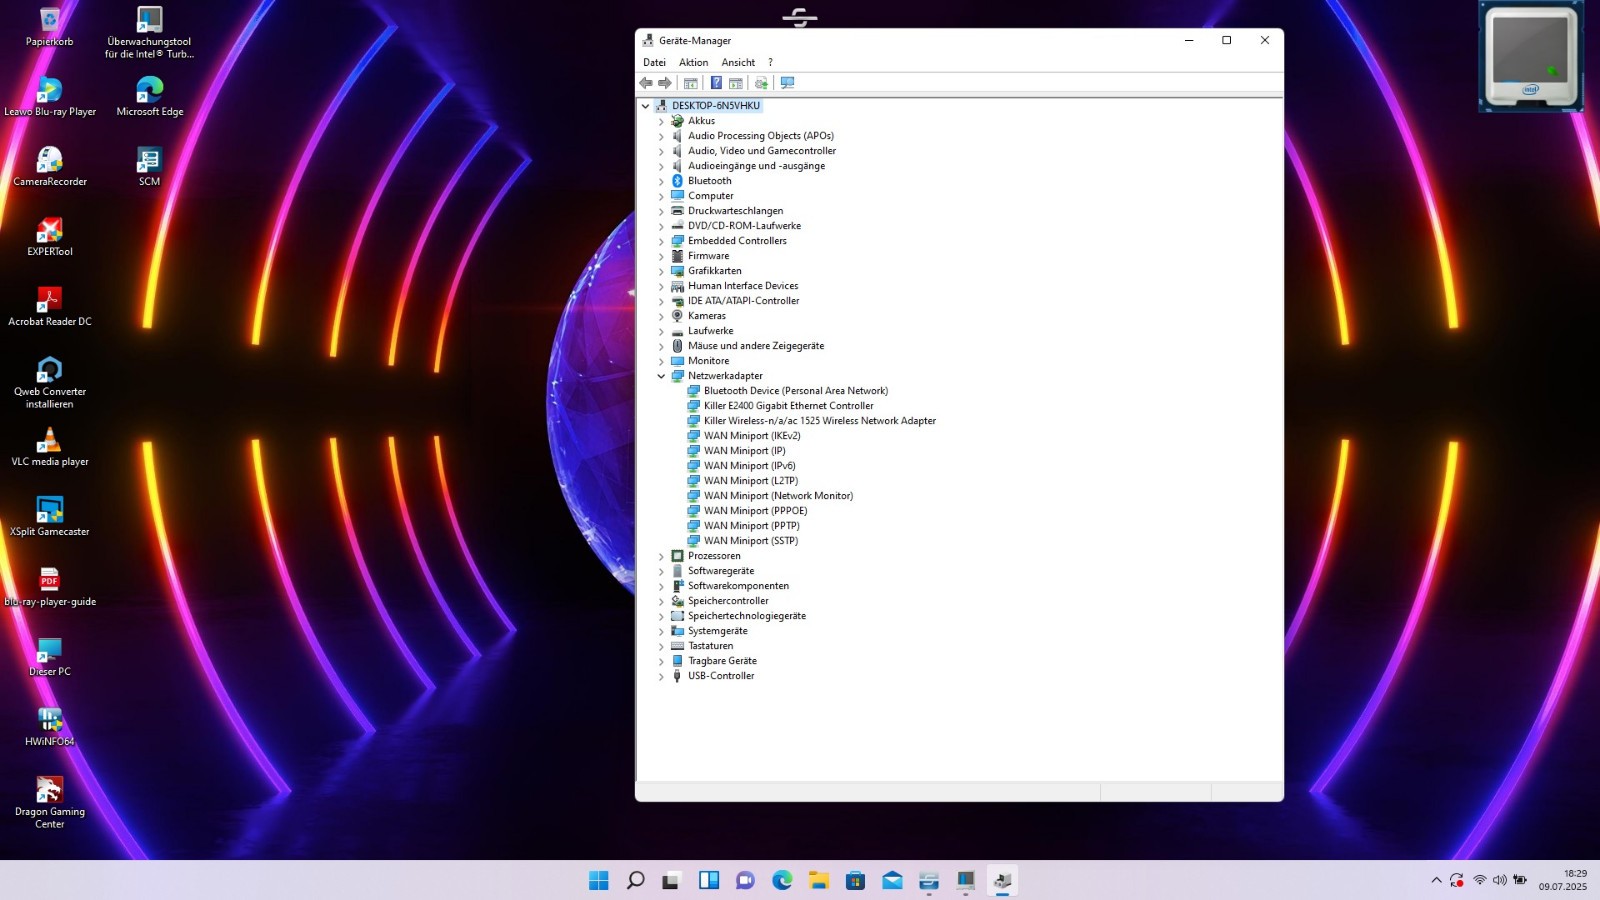This screenshot has width=1600, height=900.
Task: Click the update driver toolbar icon
Action: (x=761, y=83)
